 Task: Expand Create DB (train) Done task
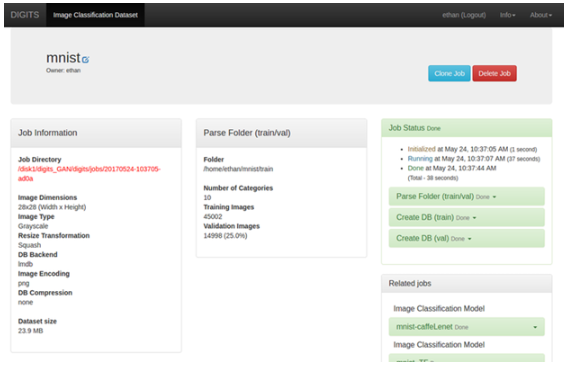466,217
